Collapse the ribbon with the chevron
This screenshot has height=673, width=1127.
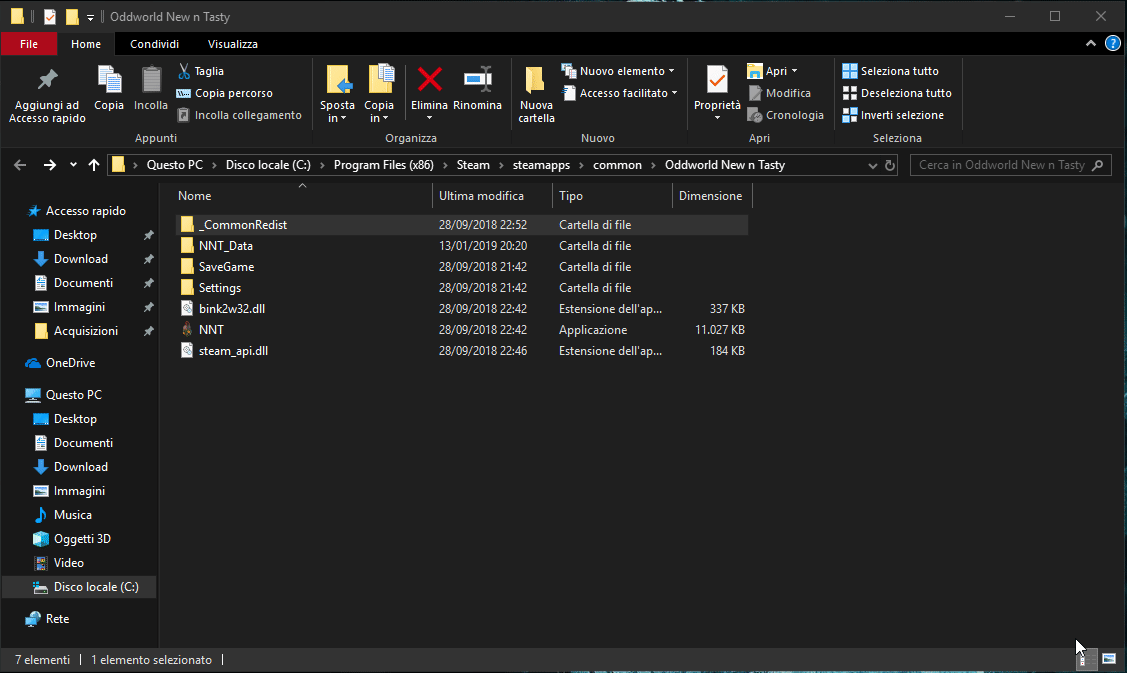tap(1090, 43)
